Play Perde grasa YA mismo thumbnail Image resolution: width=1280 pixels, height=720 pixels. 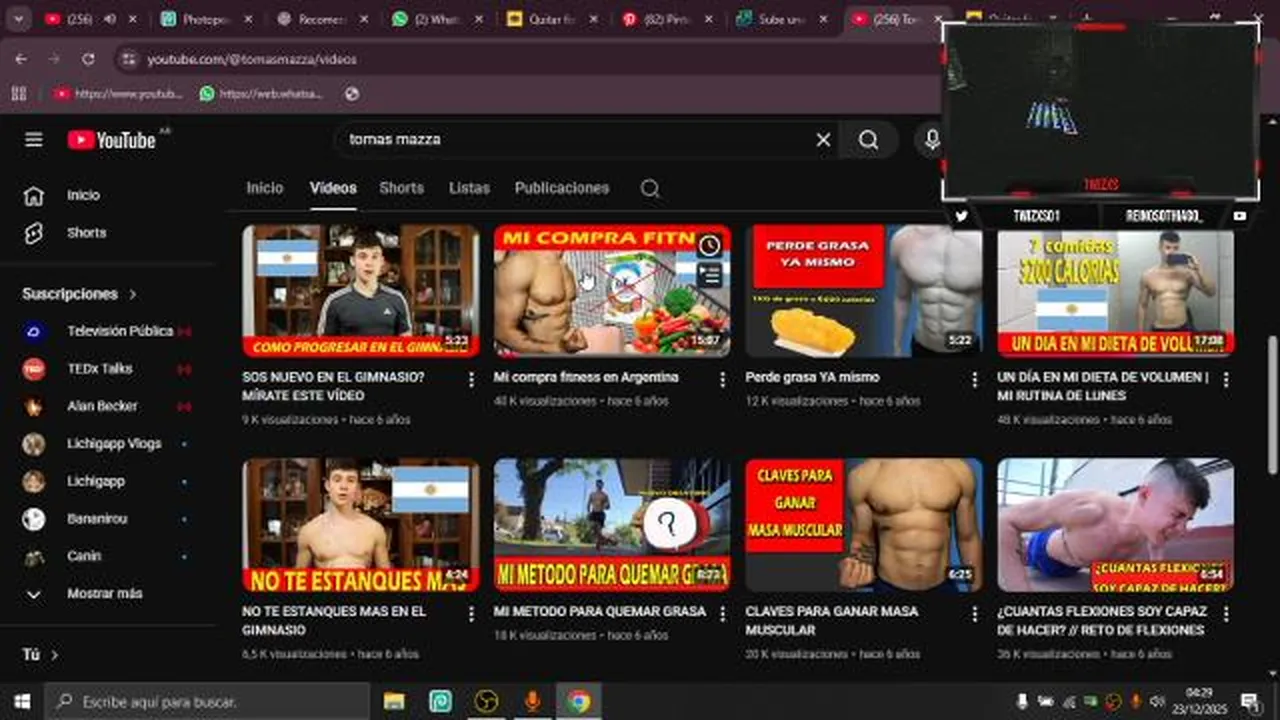pos(863,290)
